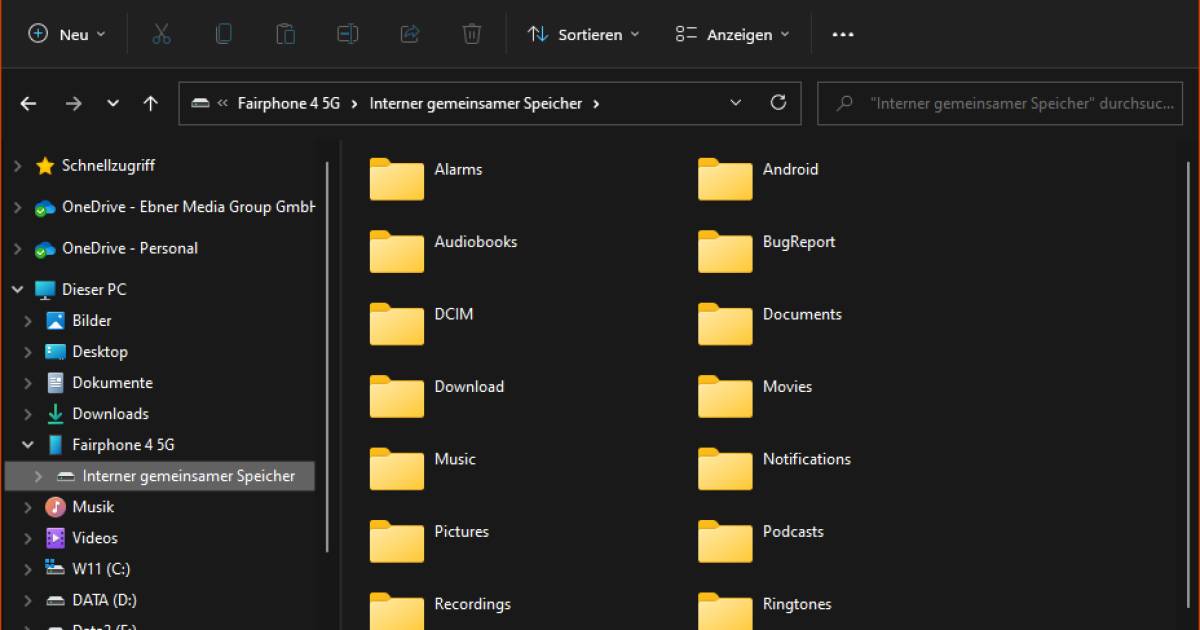Click chevron after Interner gemeinsamer Speicher breadcrumb
Image resolution: width=1200 pixels, height=630 pixels.
pyautogui.click(x=596, y=103)
